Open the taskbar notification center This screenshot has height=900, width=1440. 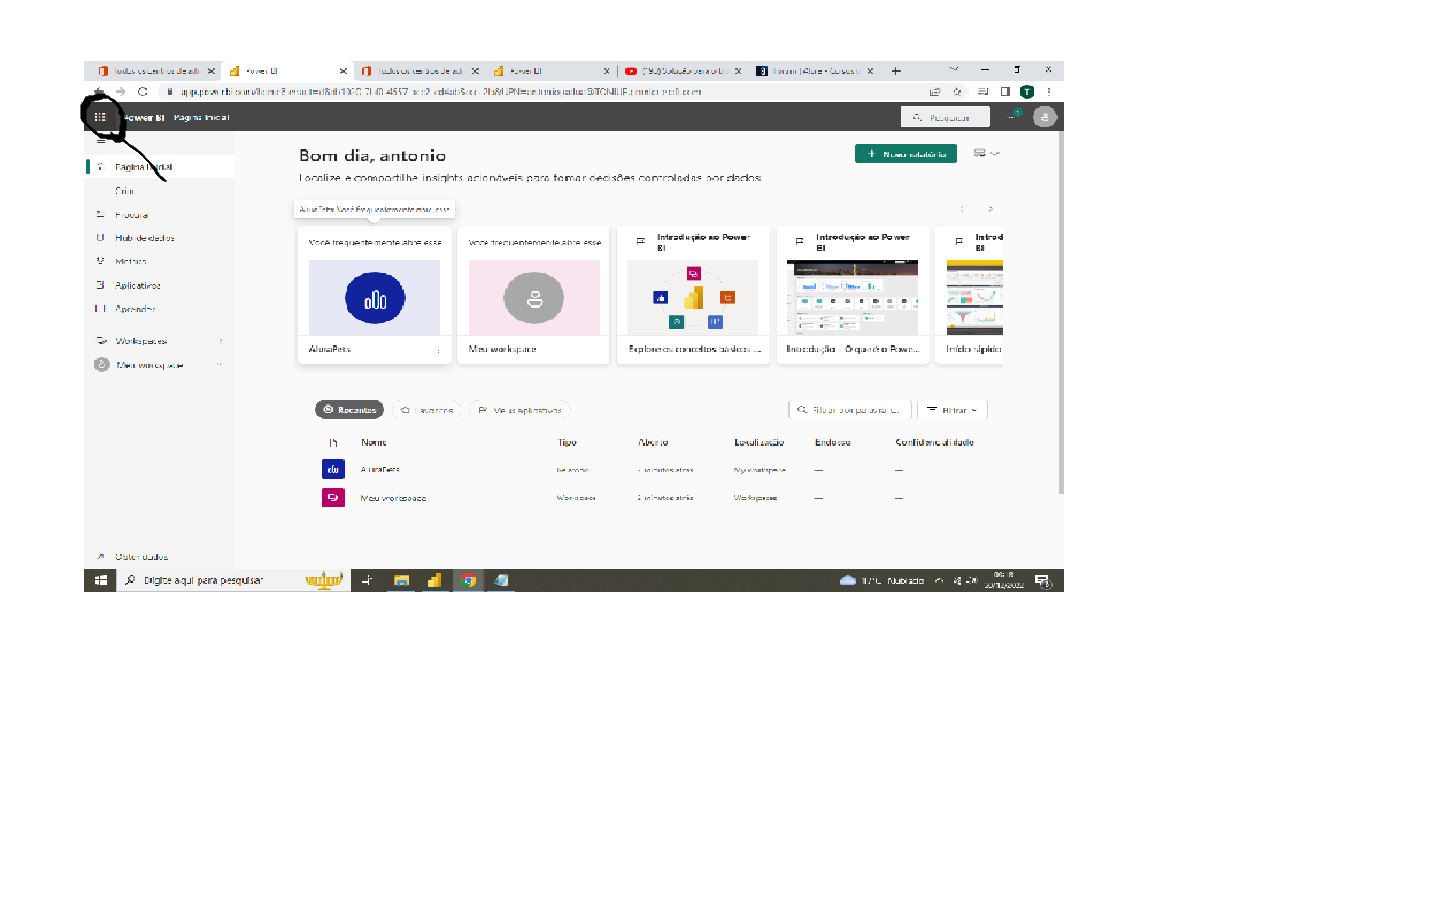tap(1043, 580)
